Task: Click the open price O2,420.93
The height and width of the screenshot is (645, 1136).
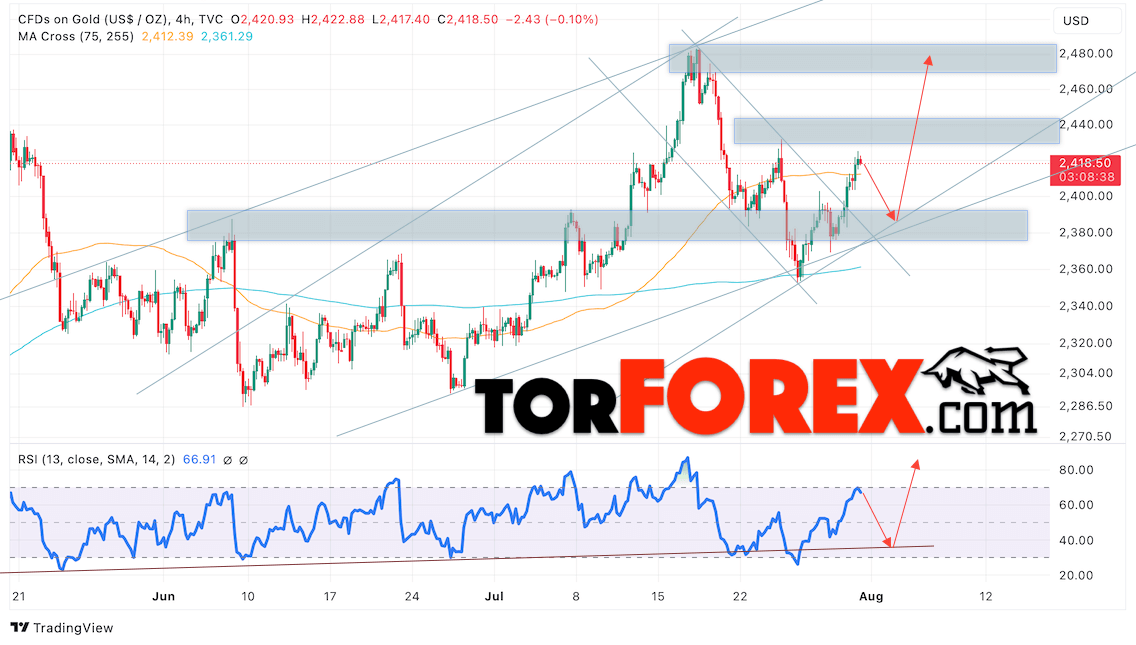Action: [x=263, y=20]
